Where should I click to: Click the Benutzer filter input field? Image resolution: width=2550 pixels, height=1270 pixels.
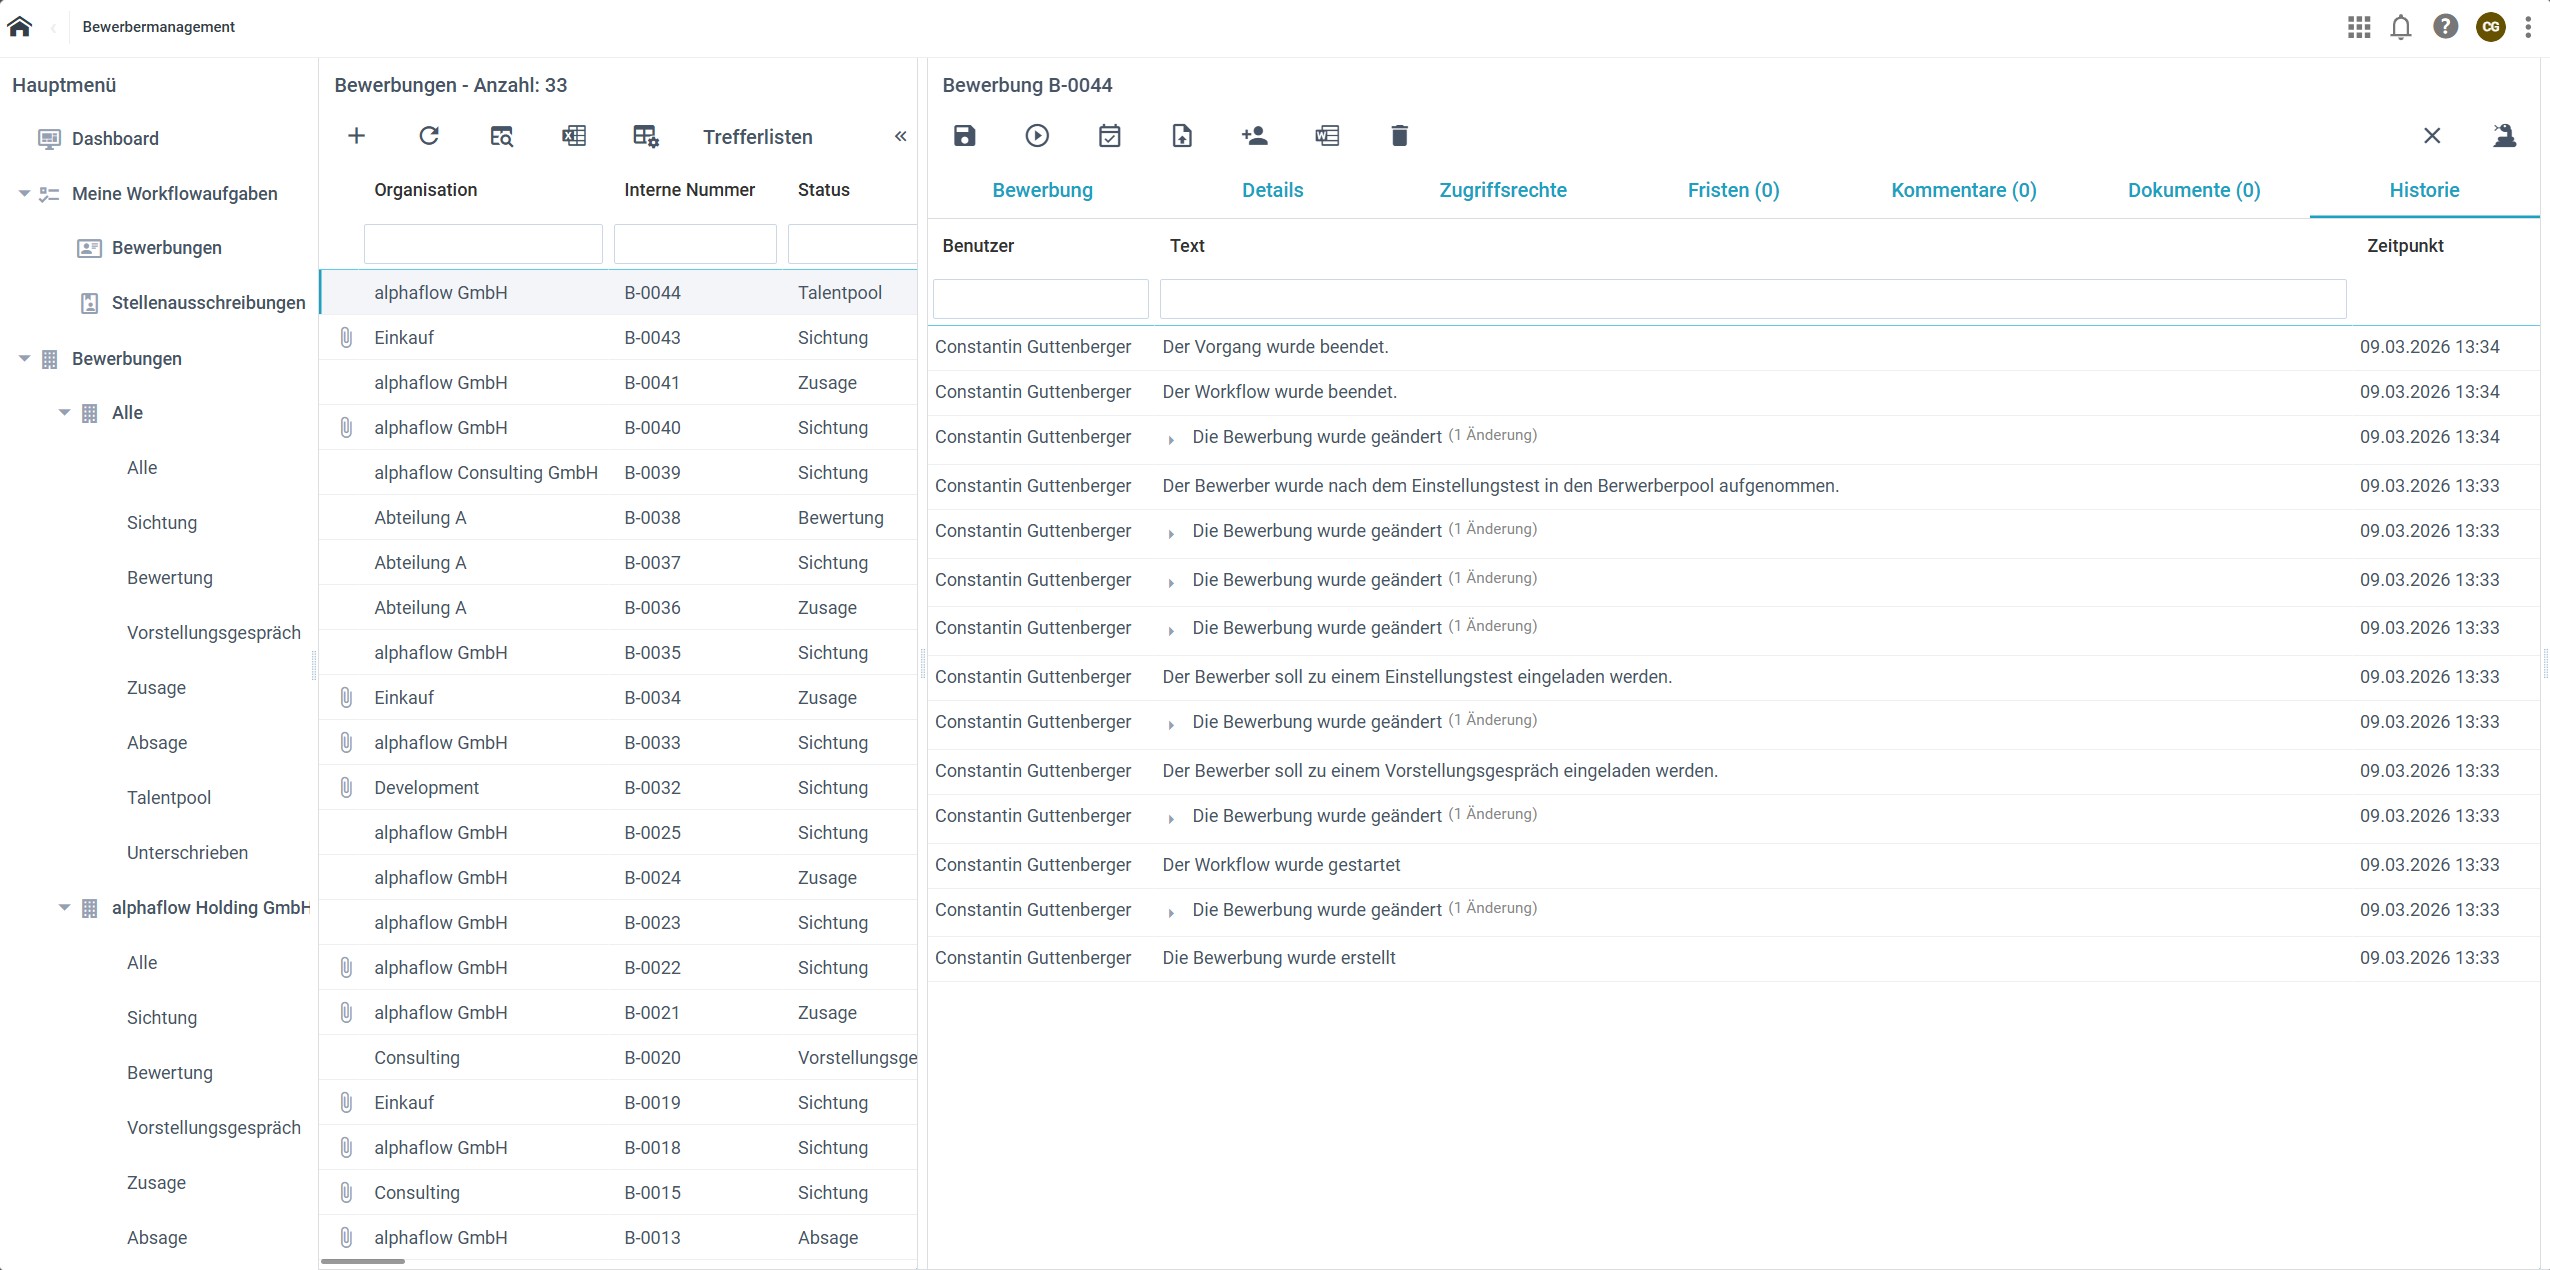point(1040,299)
